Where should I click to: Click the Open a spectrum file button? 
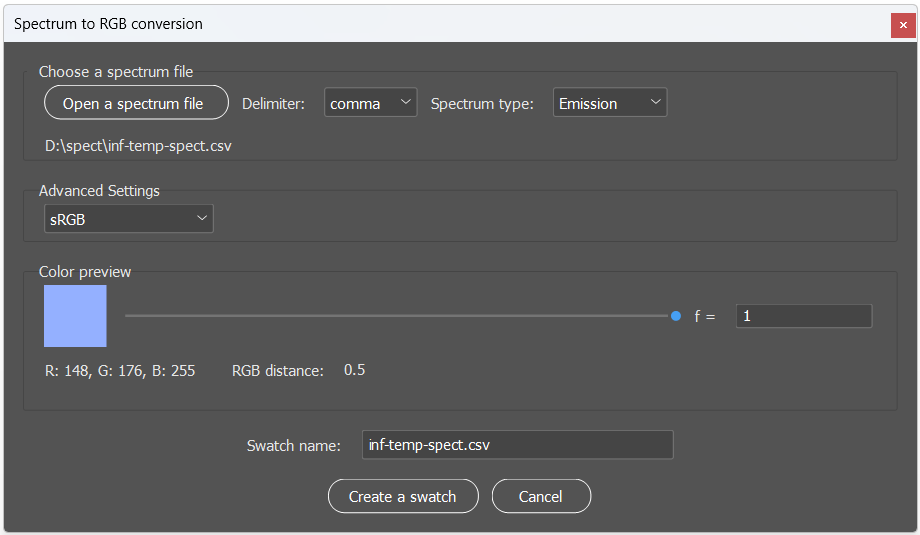point(136,103)
